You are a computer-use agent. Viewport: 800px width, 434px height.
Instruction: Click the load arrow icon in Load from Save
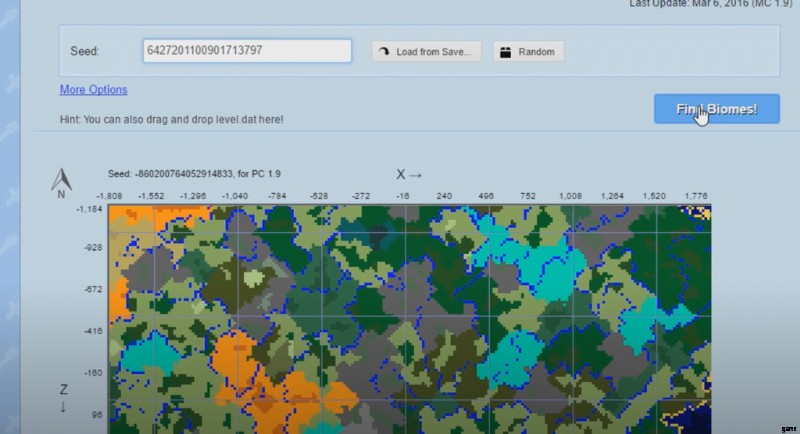click(x=384, y=52)
